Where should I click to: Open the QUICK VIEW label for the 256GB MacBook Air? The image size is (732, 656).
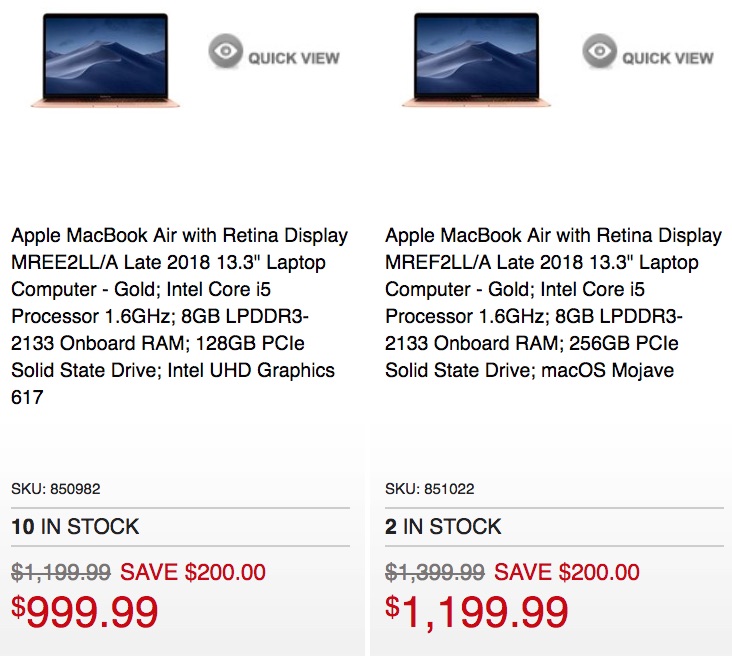pyautogui.click(x=667, y=58)
